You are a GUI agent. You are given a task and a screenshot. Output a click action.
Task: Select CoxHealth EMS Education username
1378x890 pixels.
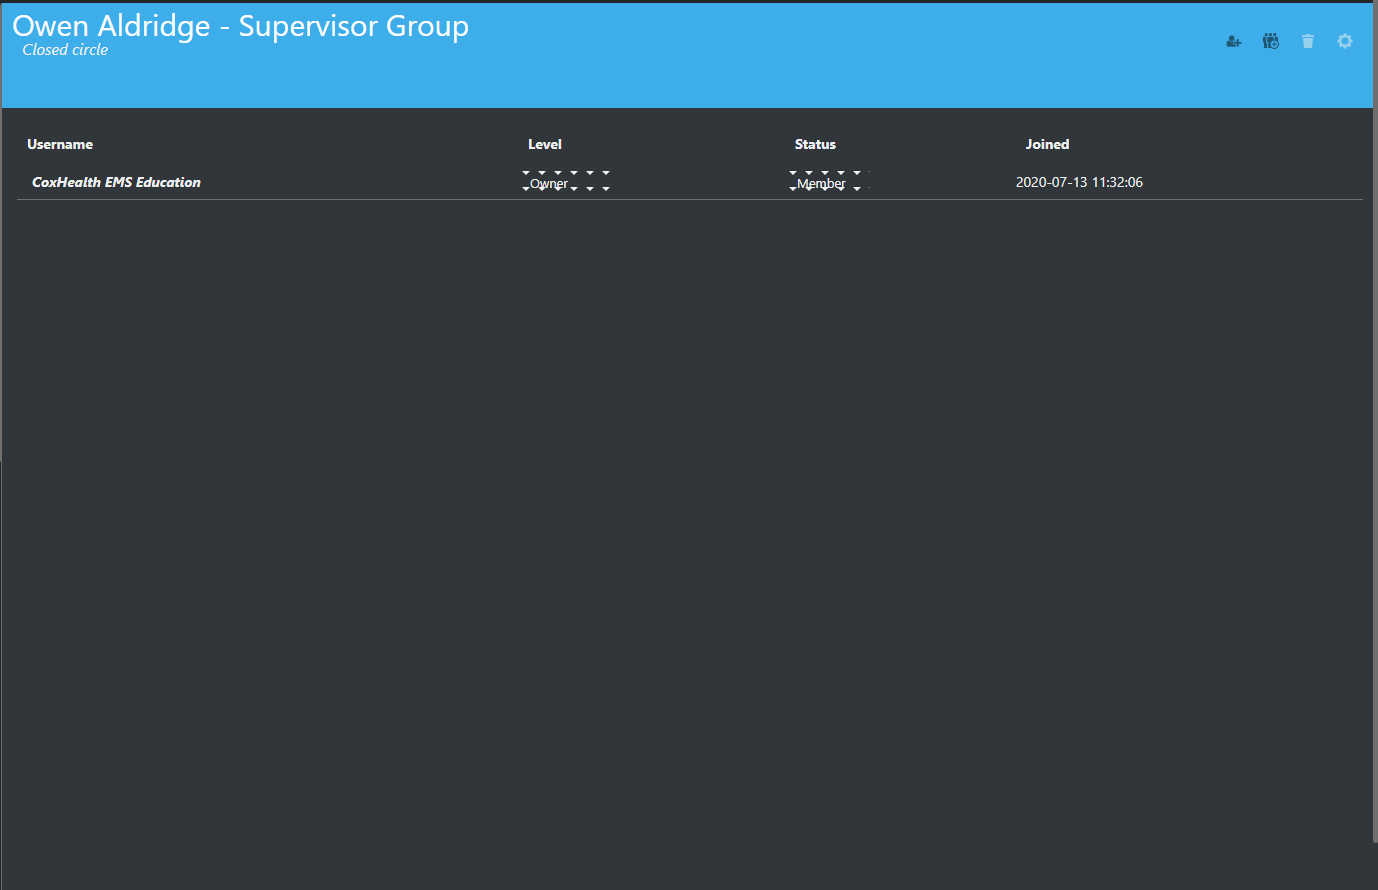116,182
